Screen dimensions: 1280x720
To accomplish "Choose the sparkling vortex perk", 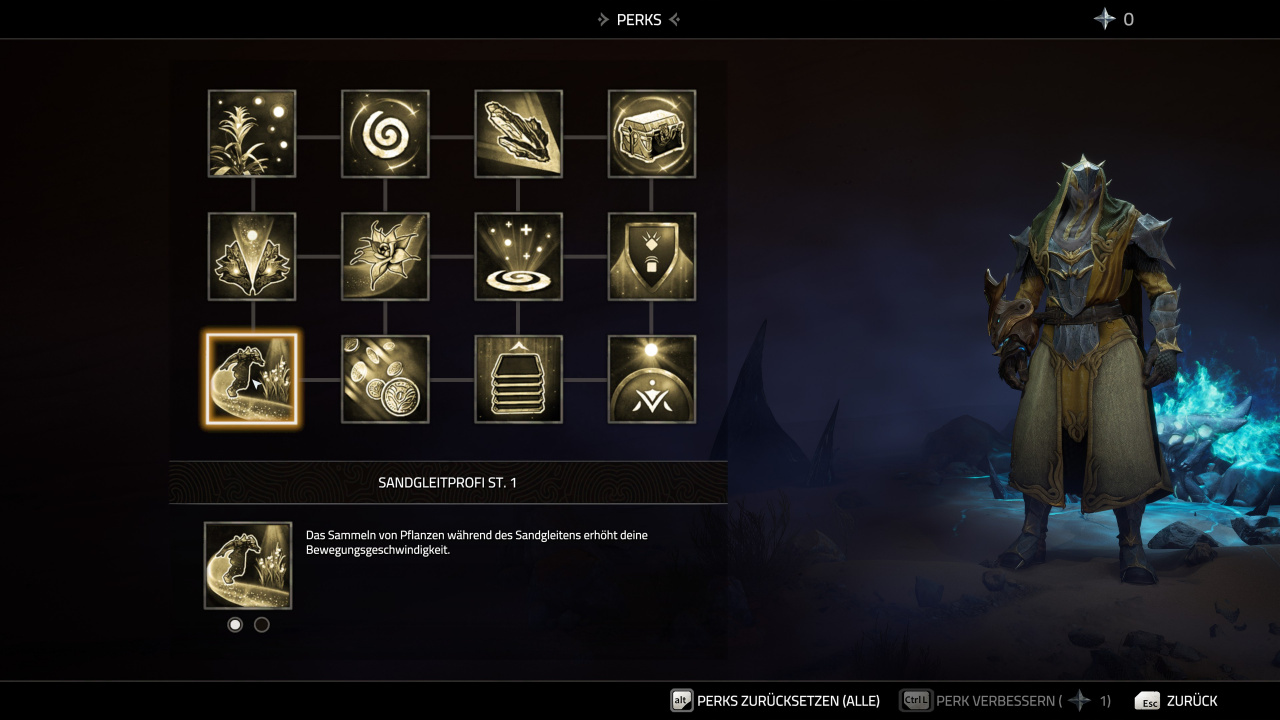I will point(518,257).
